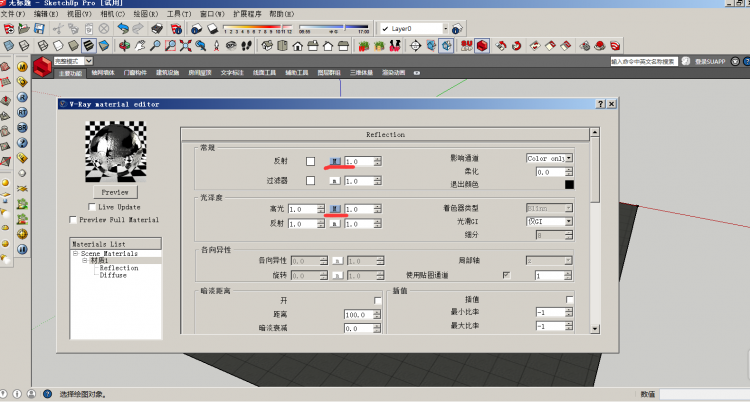Click the 退出颜色 black color swatch

click(569, 184)
